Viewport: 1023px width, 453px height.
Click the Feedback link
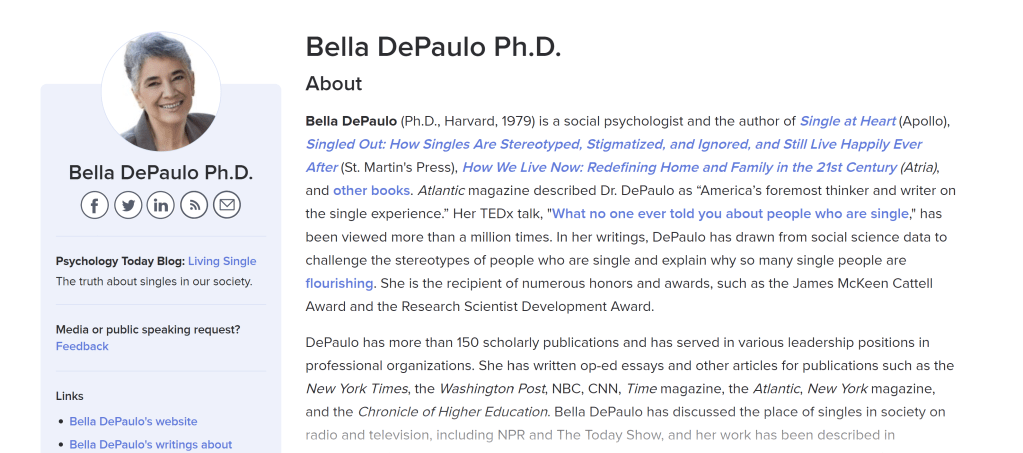[82, 346]
